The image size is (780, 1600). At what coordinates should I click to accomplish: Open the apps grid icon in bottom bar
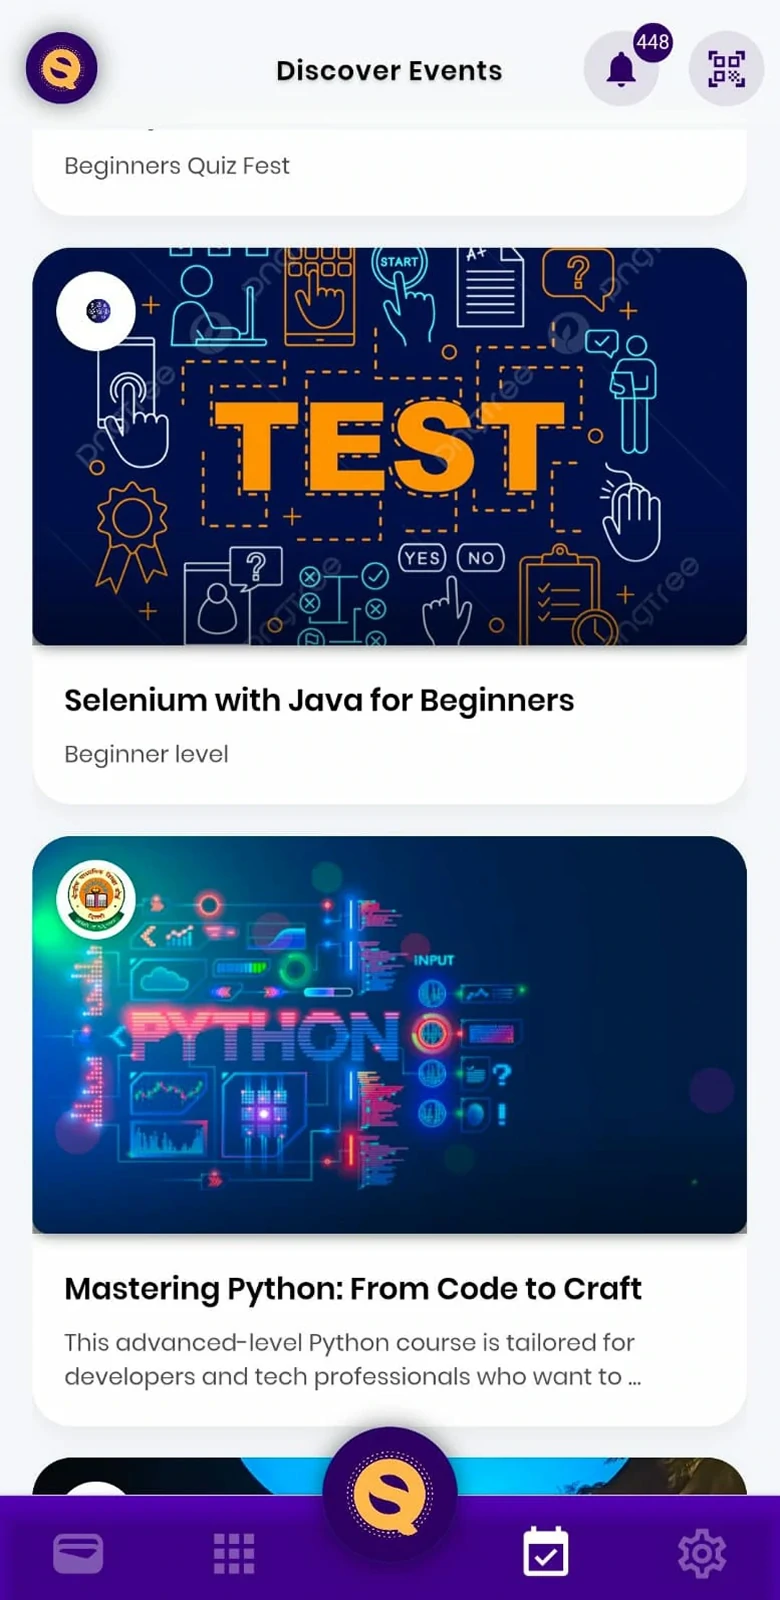pyautogui.click(x=234, y=1553)
